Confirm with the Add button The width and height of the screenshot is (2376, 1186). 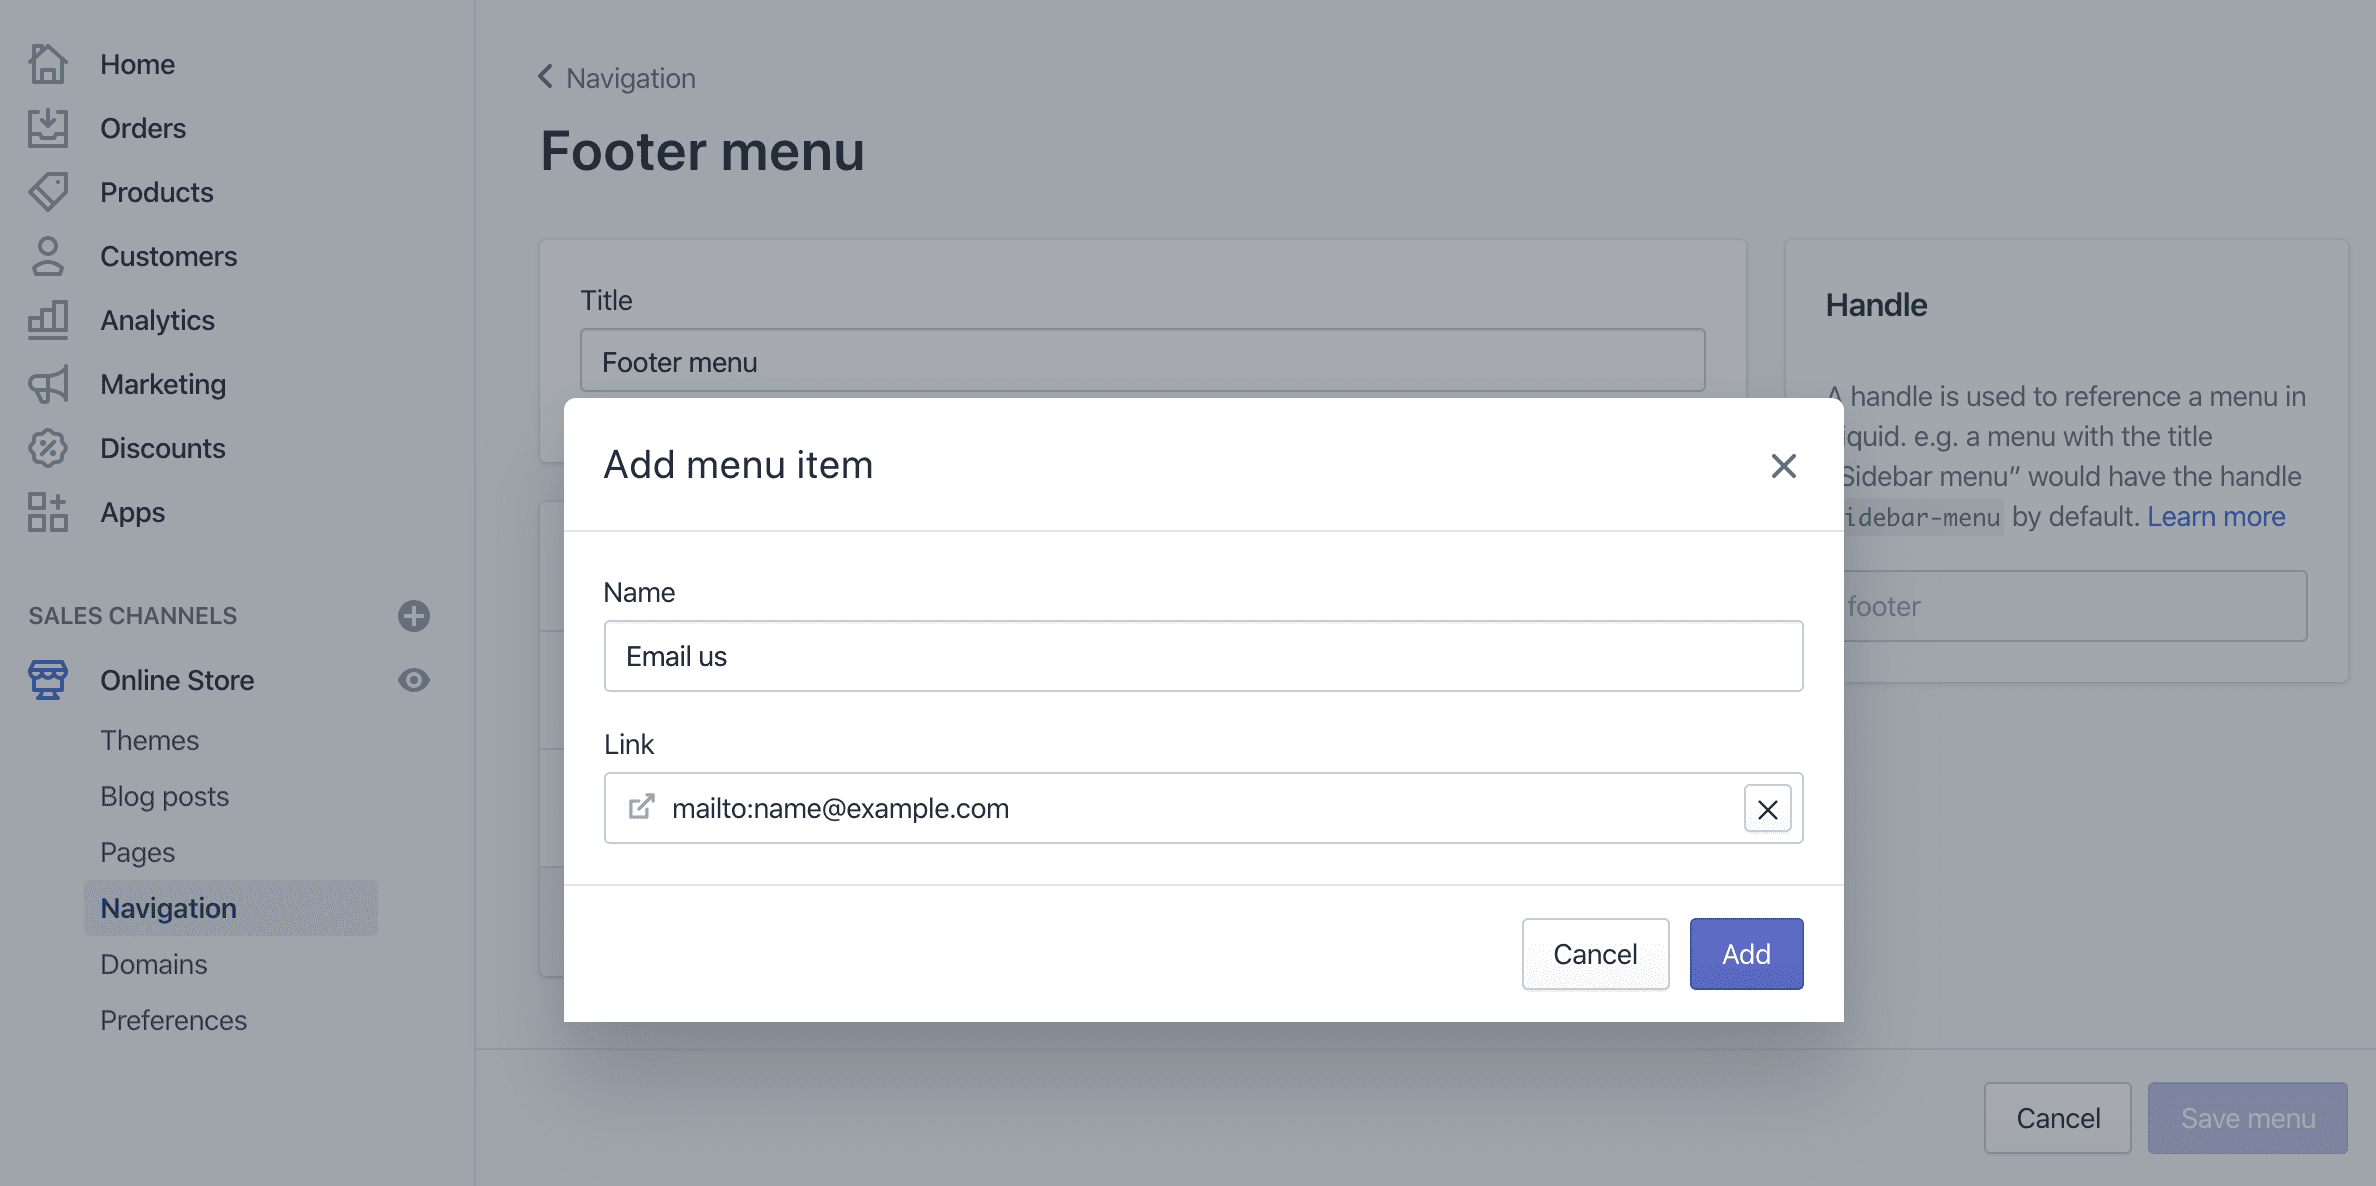(1745, 953)
